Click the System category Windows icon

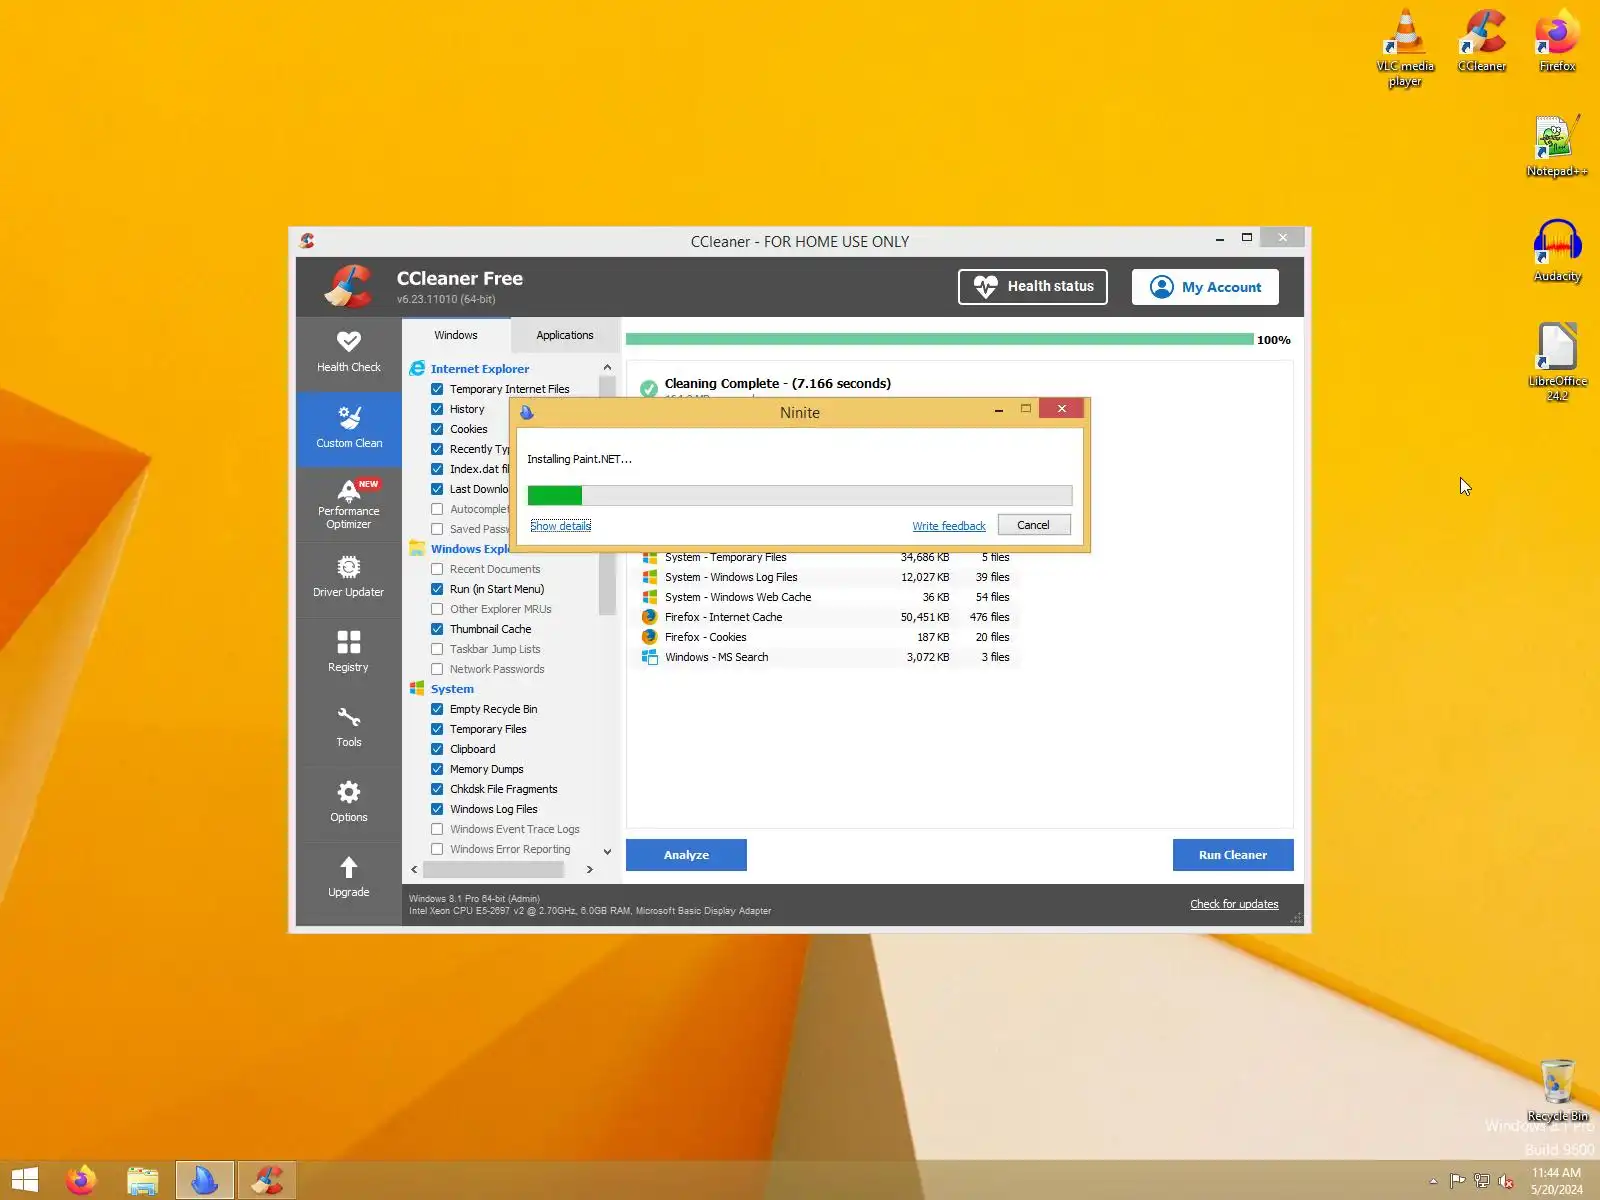[417, 689]
